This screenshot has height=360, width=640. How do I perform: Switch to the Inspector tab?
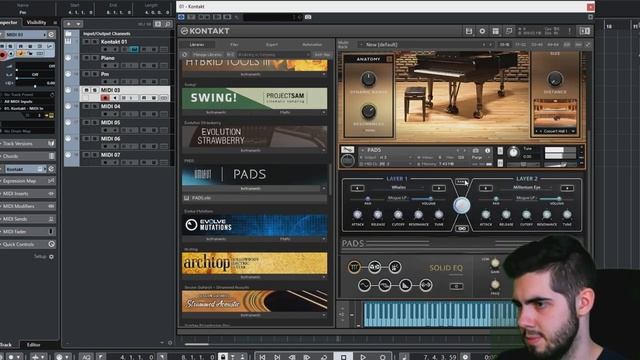(9, 22)
